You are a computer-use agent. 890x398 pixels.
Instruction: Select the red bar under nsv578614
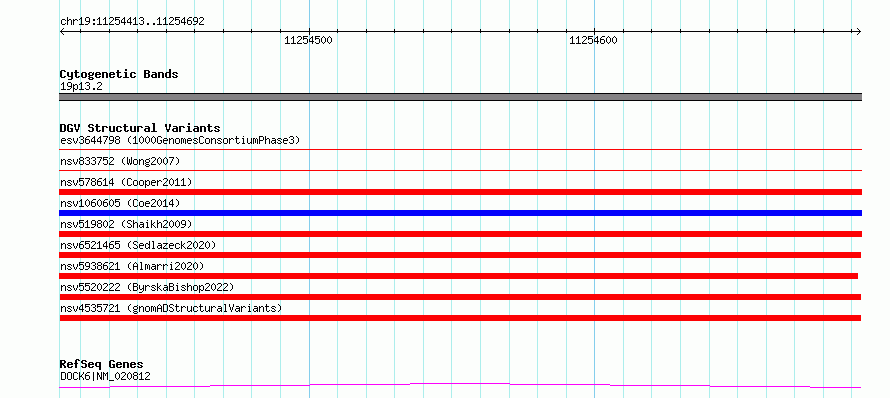(460, 192)
